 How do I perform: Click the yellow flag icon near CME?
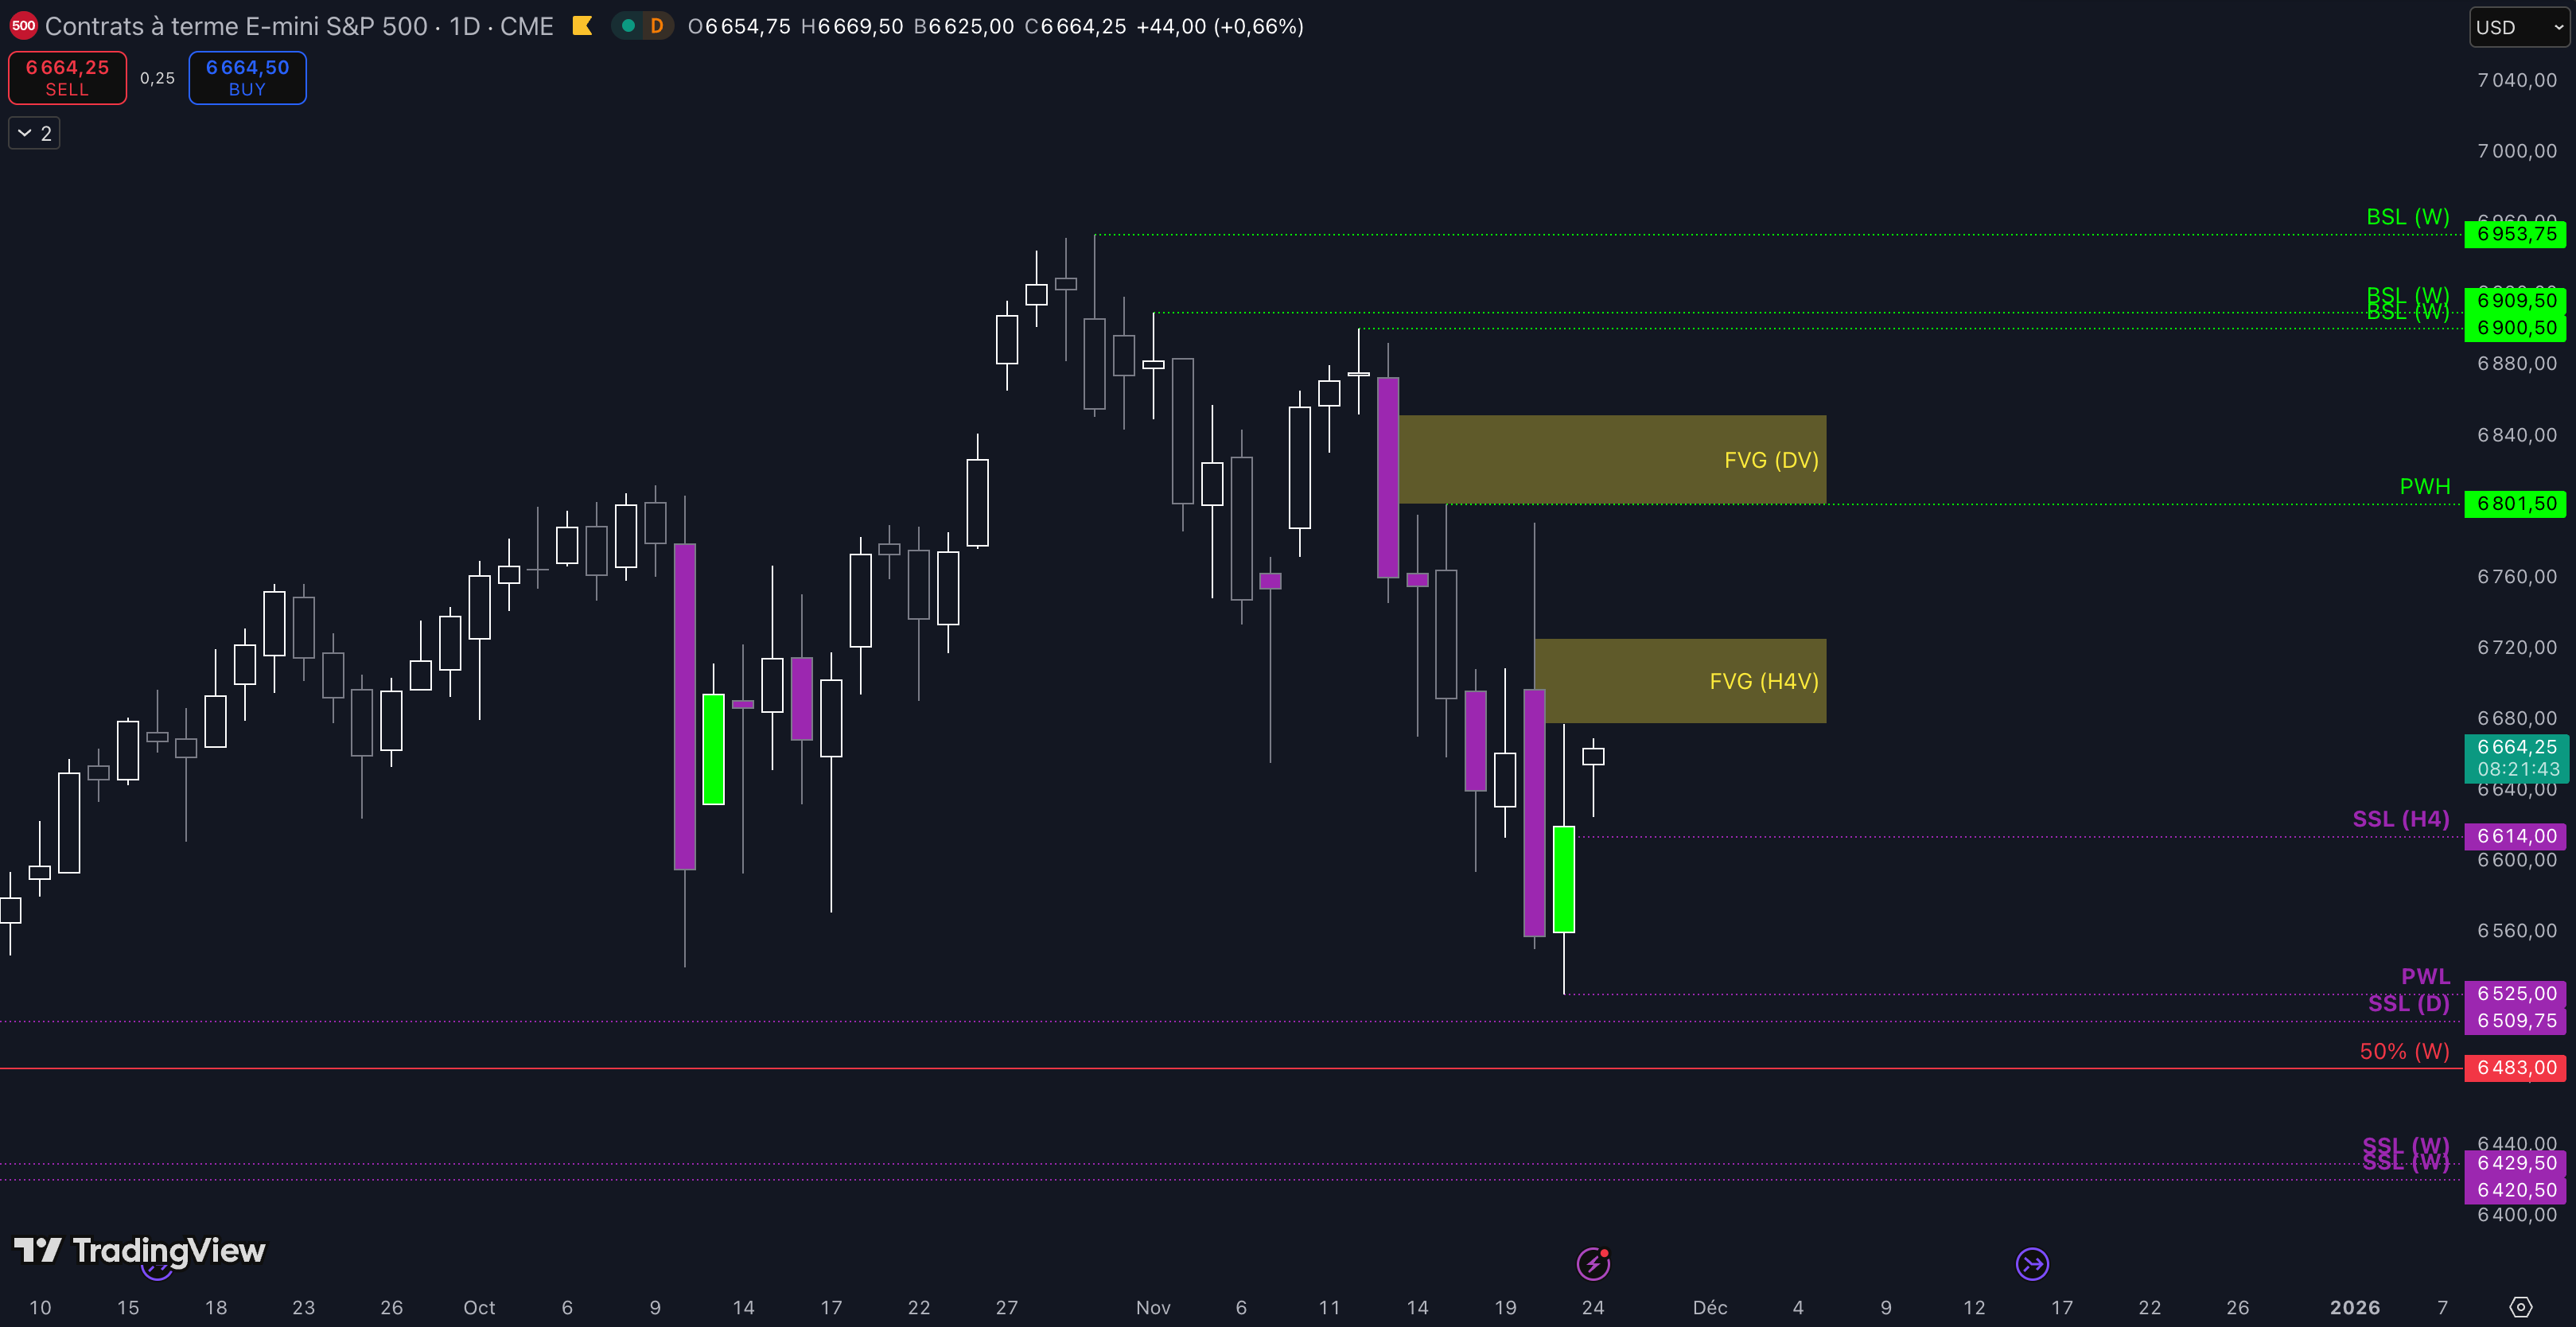(x=582, y=26)
